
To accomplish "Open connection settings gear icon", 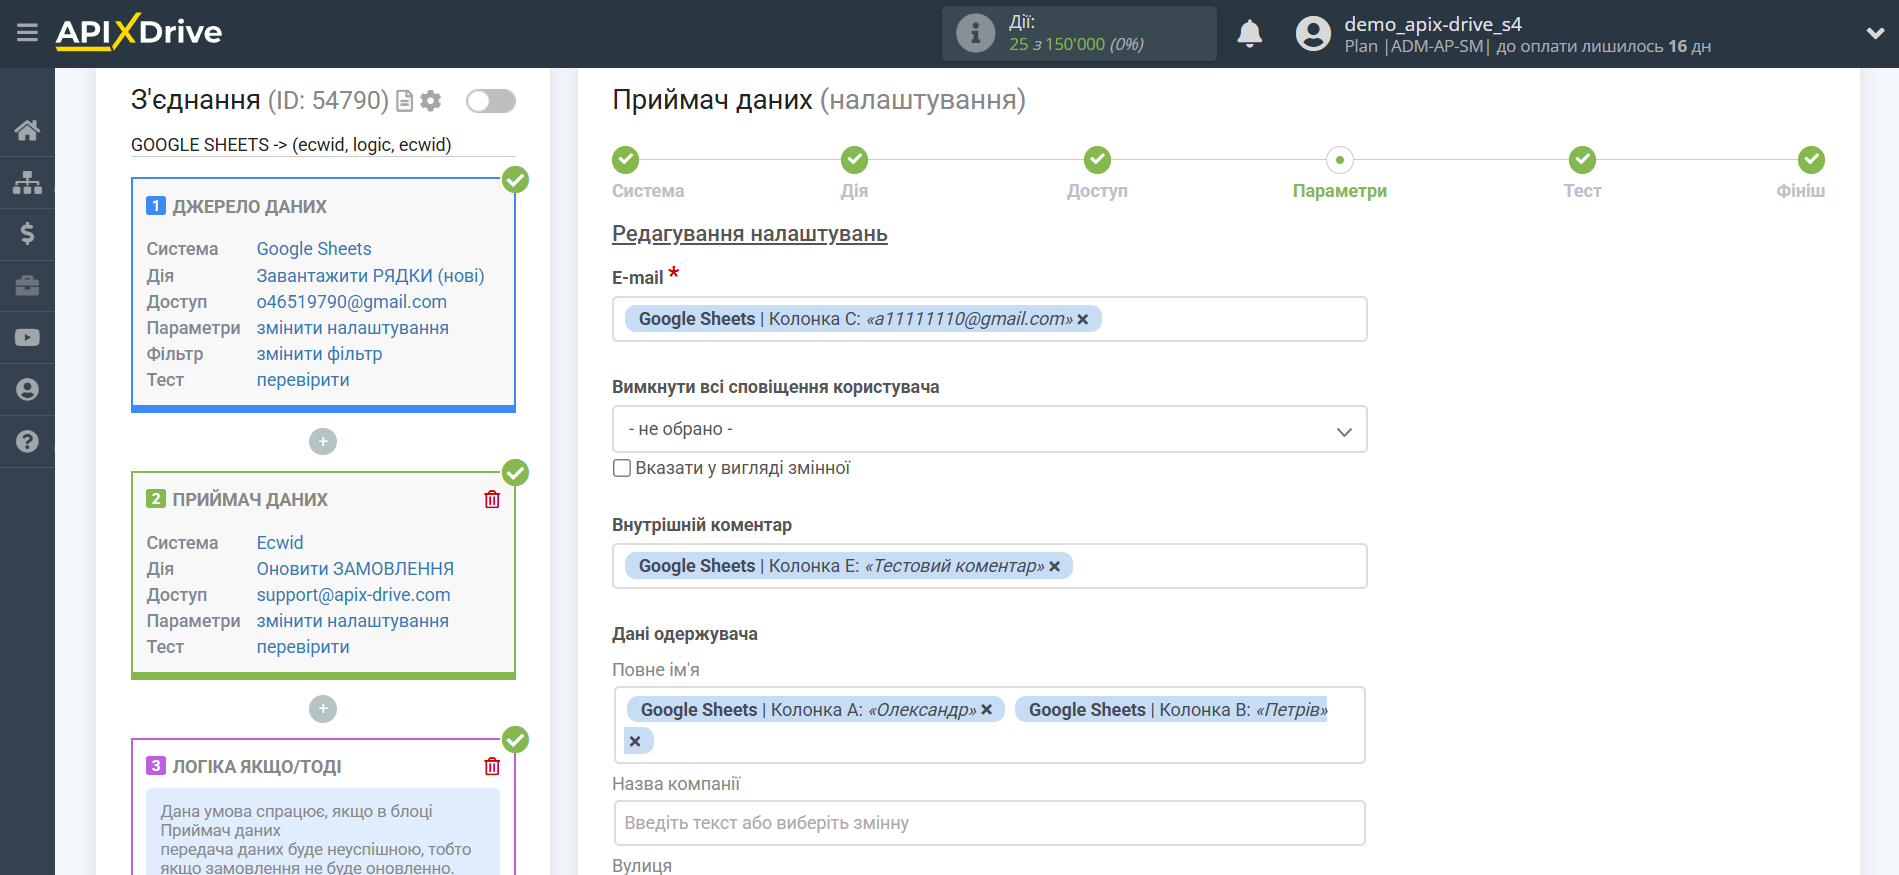I will coord(431,101).
